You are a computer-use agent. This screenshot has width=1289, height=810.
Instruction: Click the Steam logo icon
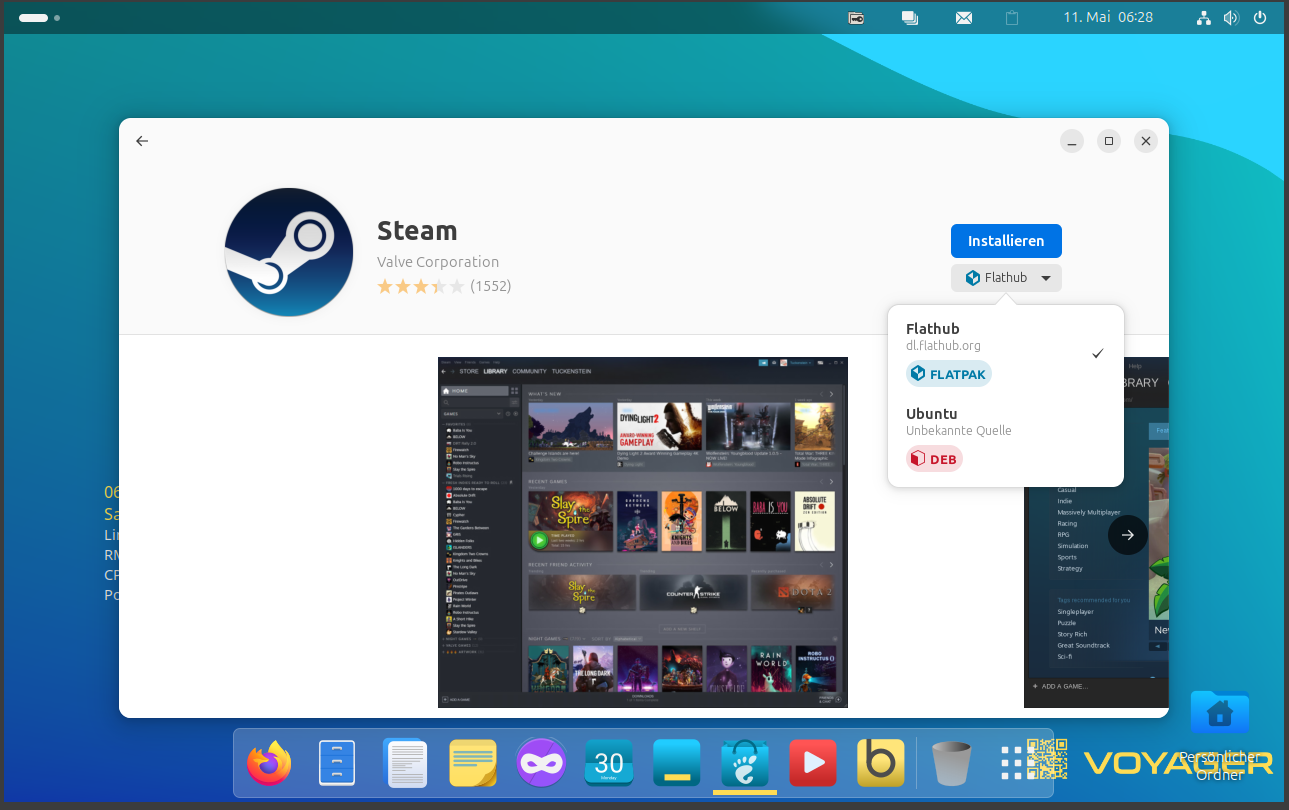pos(289,252)
